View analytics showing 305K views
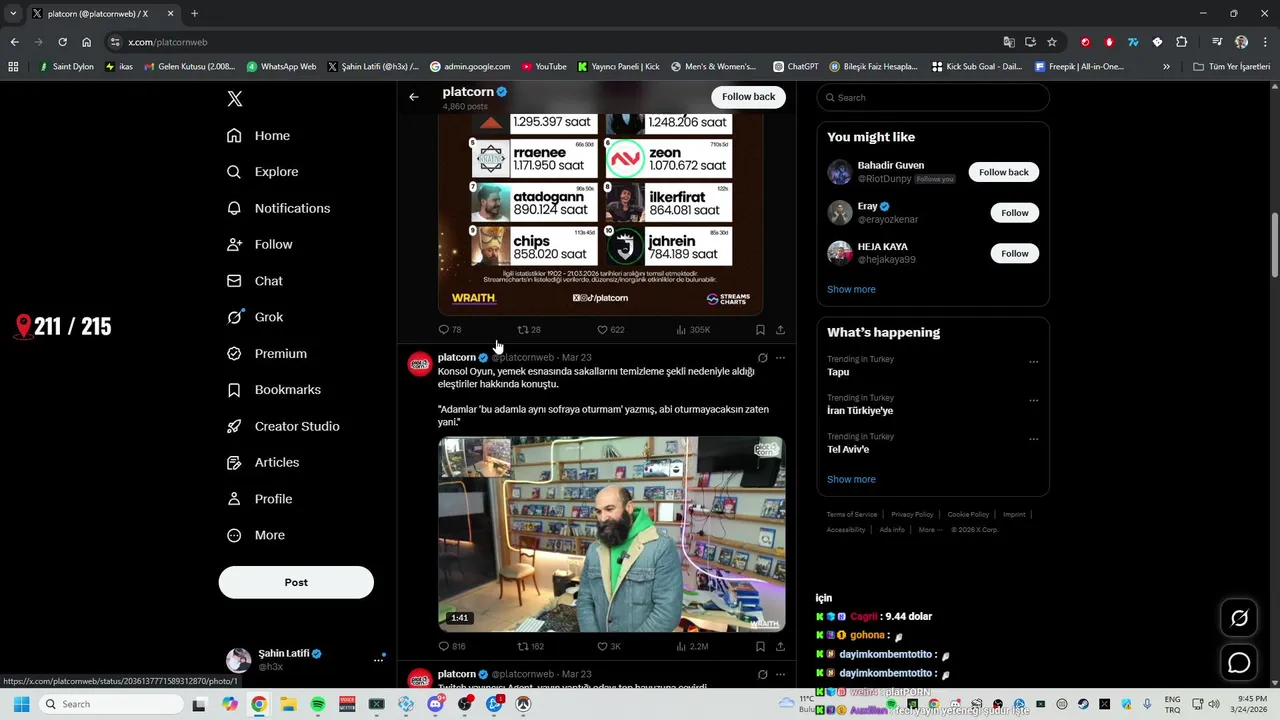Screen dimensions: 1280x720 click(x=693, y=329)
